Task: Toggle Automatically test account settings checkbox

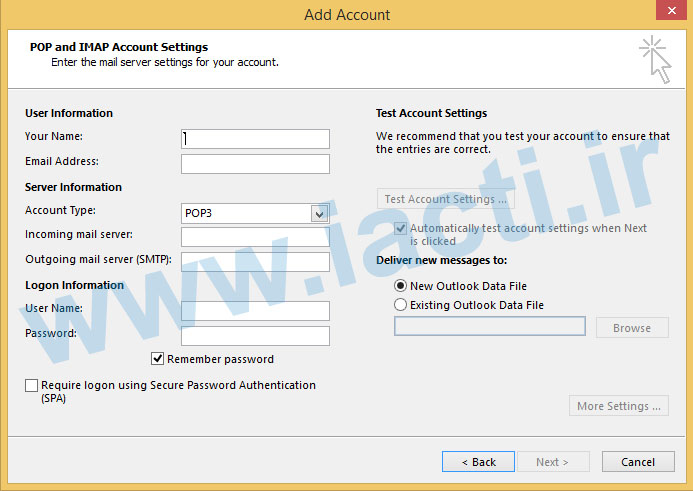Action: click(x=402, y=229)
